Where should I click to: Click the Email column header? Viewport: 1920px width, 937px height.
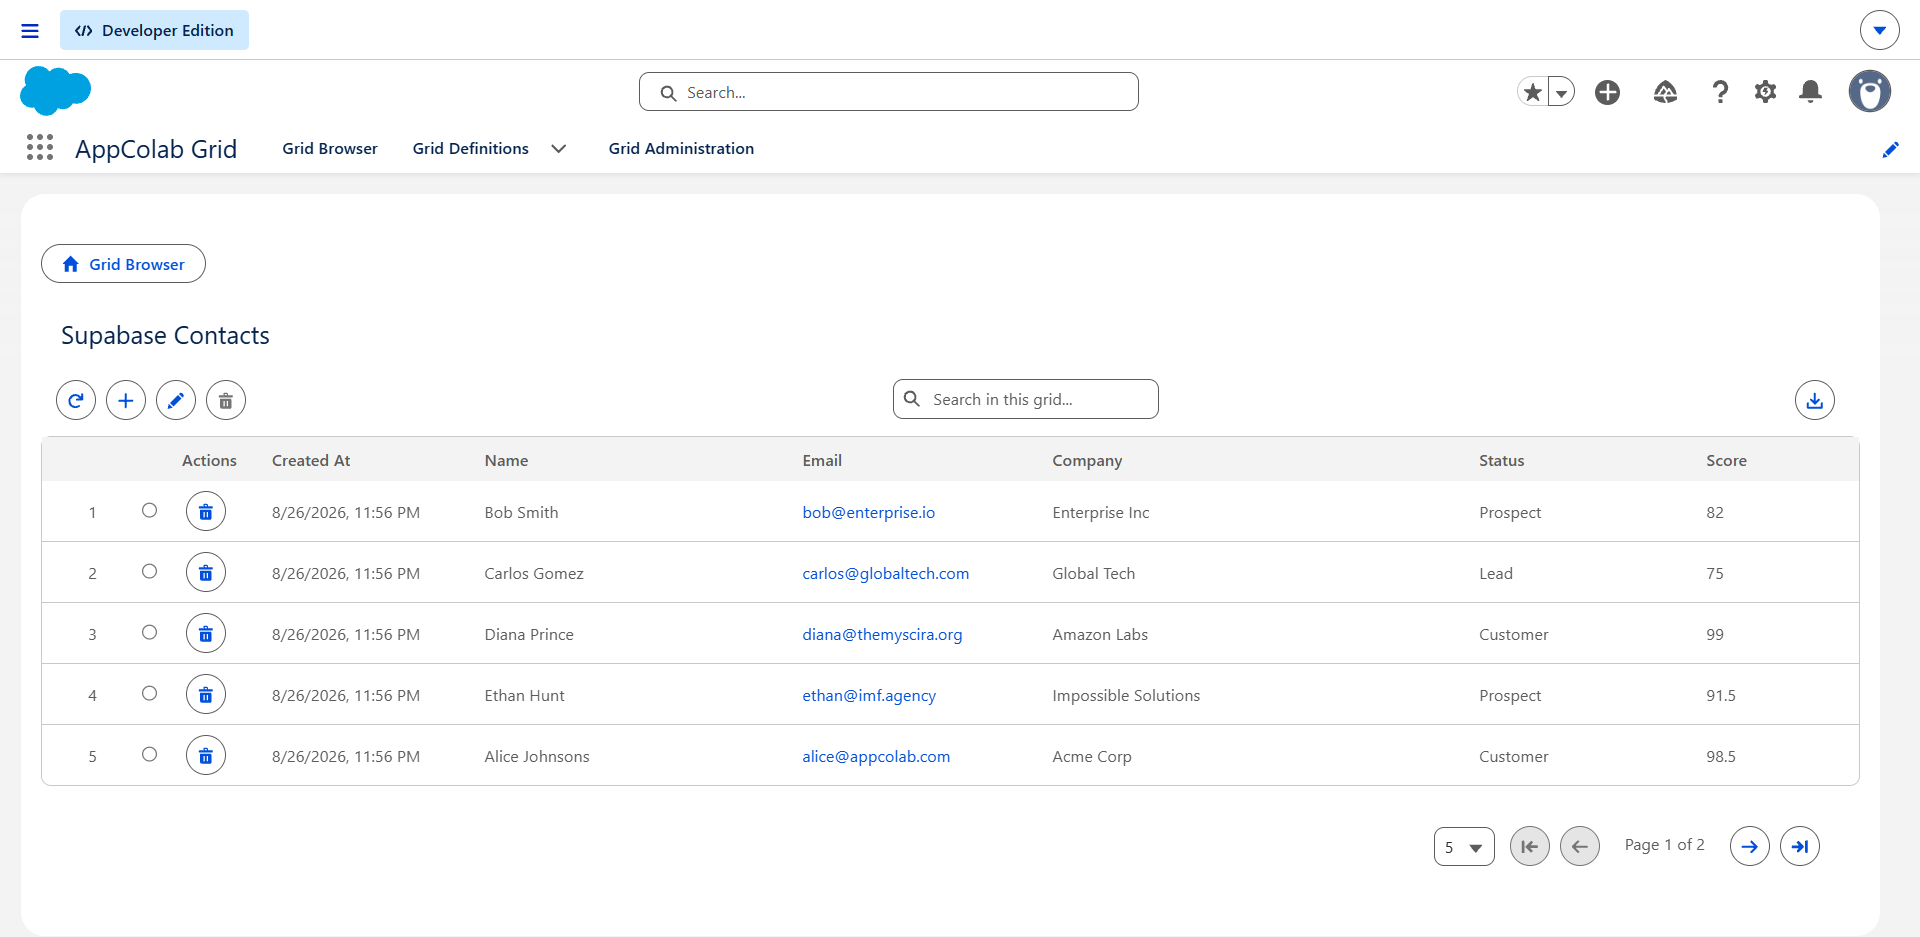pos(822,460)
